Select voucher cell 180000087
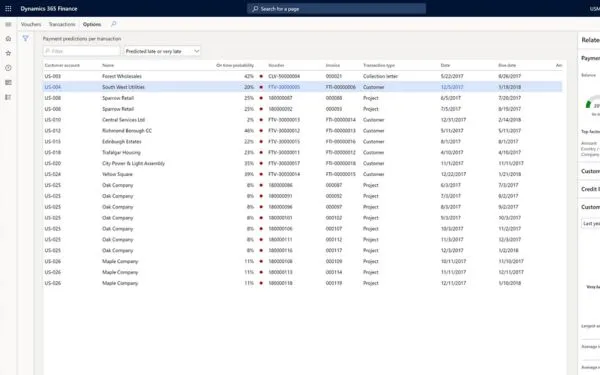This screenshot has width=600, height=375. pos(280,98)
